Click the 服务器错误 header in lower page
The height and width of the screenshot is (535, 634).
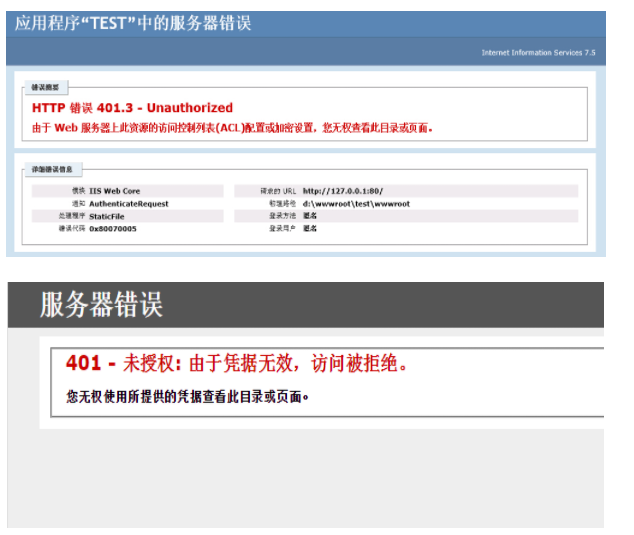(101, 305)
